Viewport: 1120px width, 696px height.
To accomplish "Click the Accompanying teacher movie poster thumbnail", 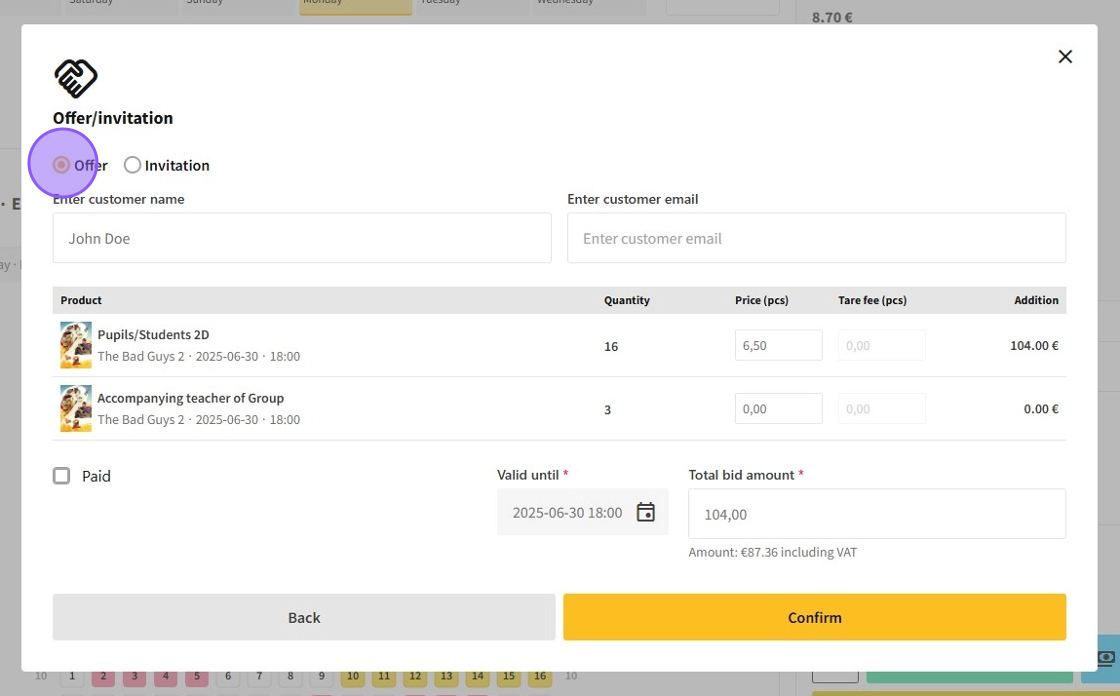I will coord(76,408).
